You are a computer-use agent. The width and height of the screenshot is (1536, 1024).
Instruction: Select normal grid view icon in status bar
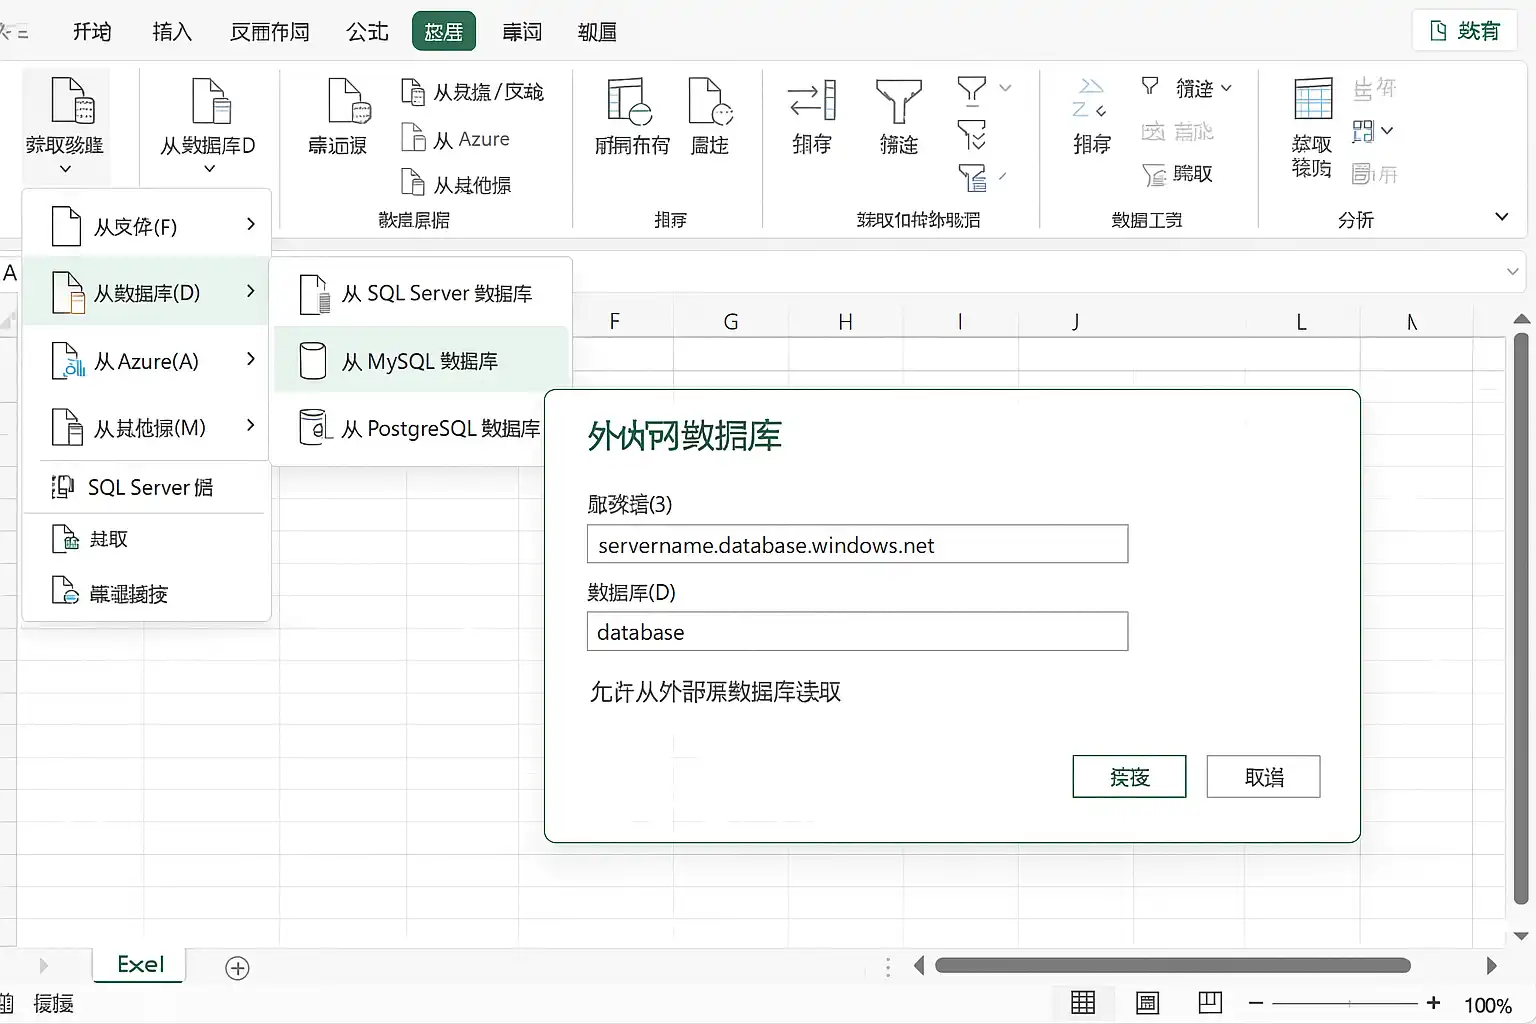(1083, 1002)
